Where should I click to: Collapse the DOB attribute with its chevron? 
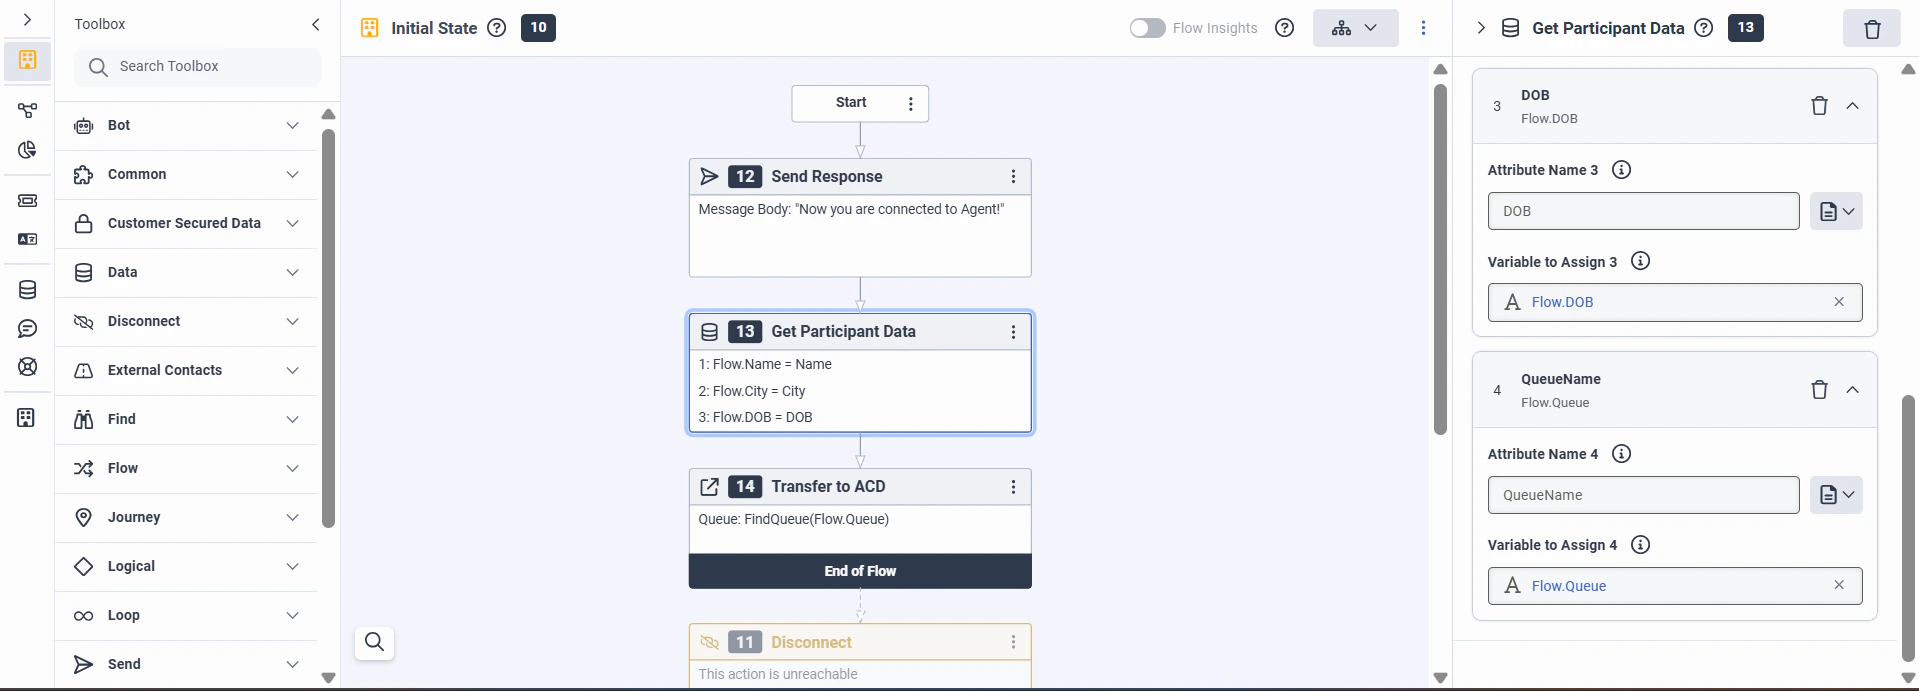click(1853, 105)
